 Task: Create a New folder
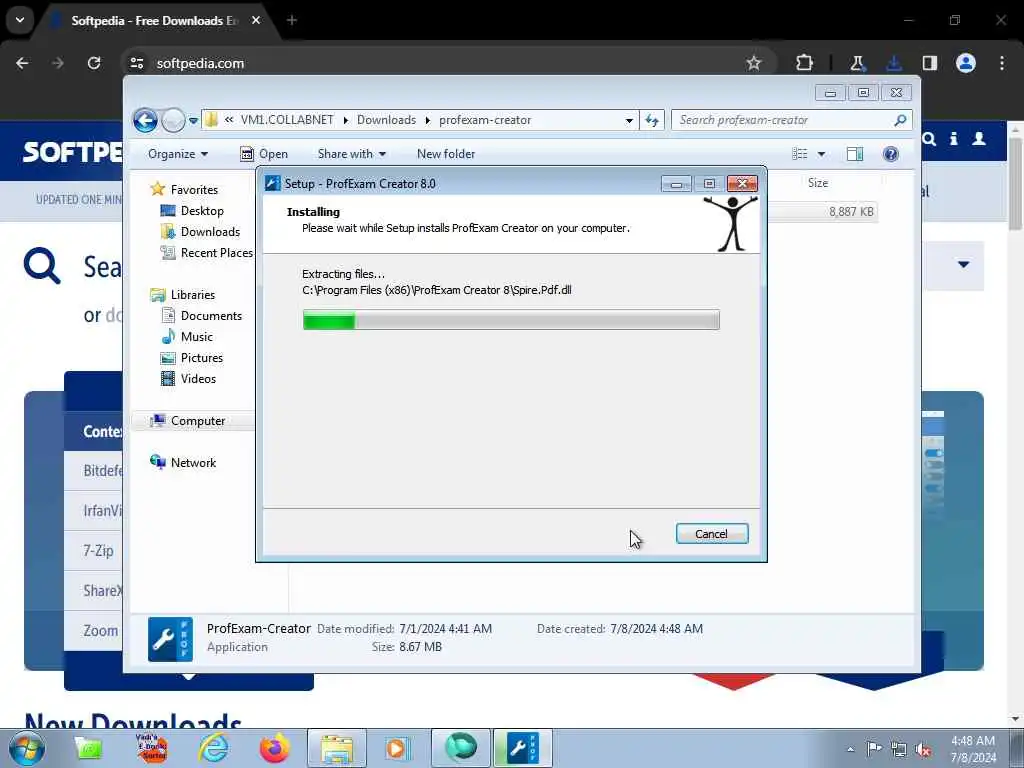click(x=446, y=154)
